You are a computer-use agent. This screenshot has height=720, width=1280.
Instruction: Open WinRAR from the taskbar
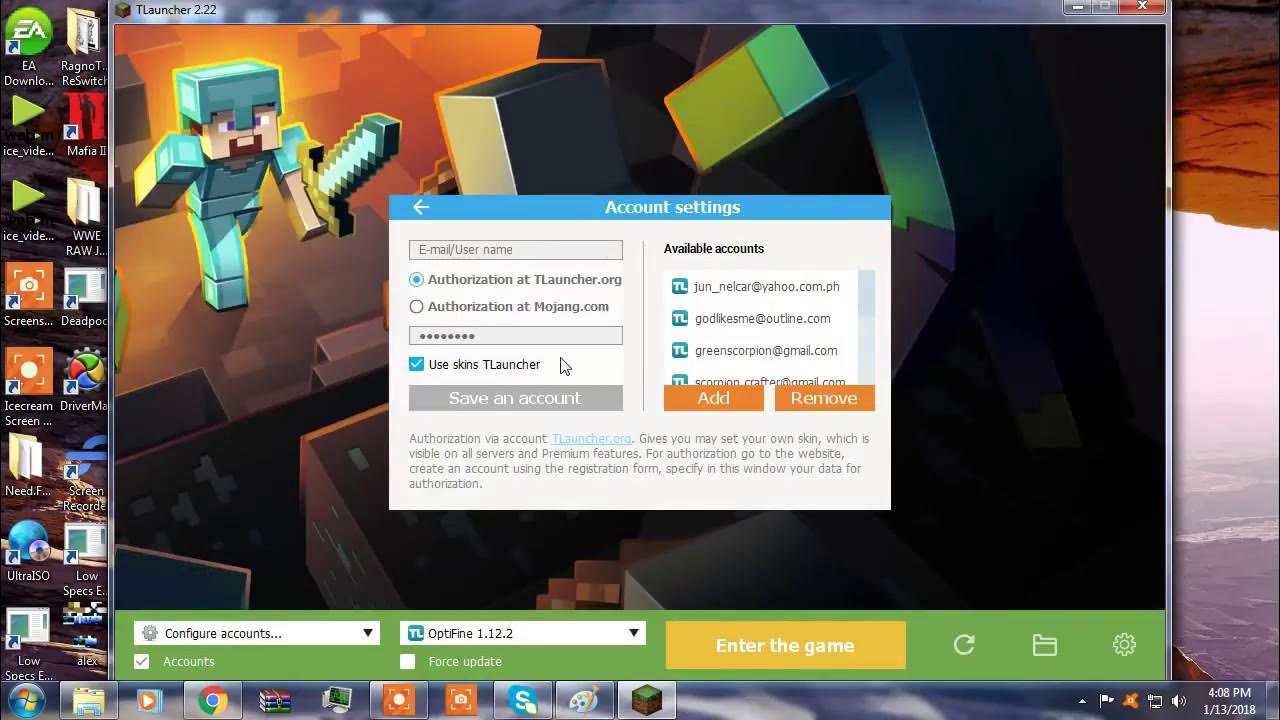tap(274, 700)
